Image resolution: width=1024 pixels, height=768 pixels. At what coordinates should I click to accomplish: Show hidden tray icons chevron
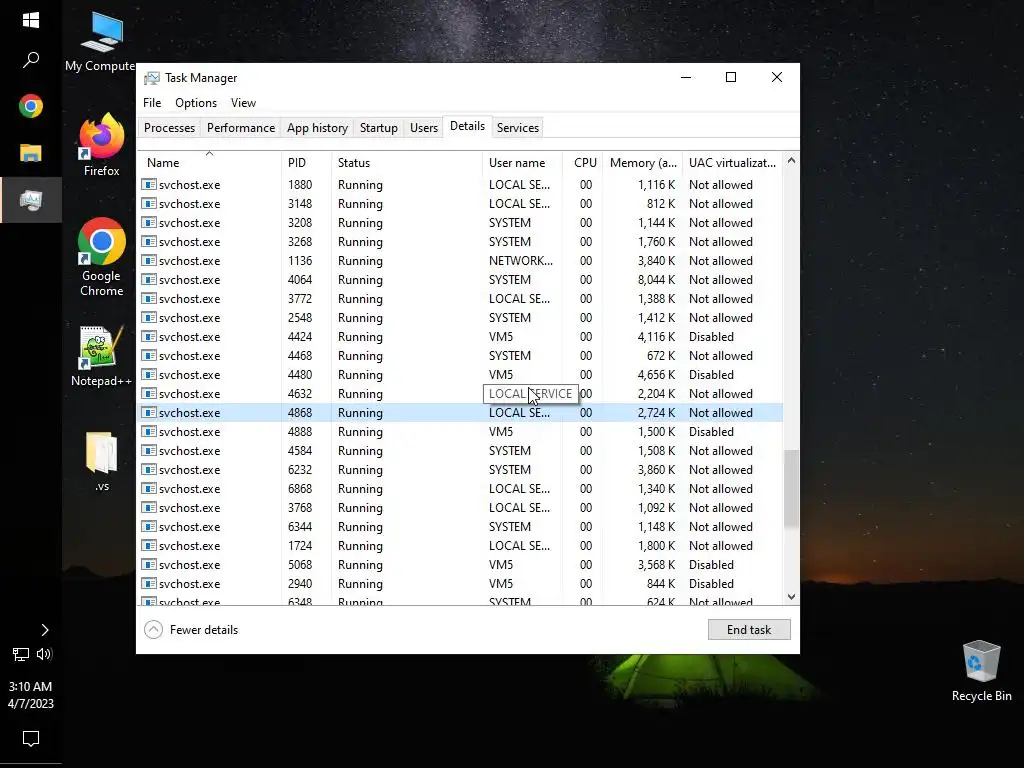click(x=44, y=630)
